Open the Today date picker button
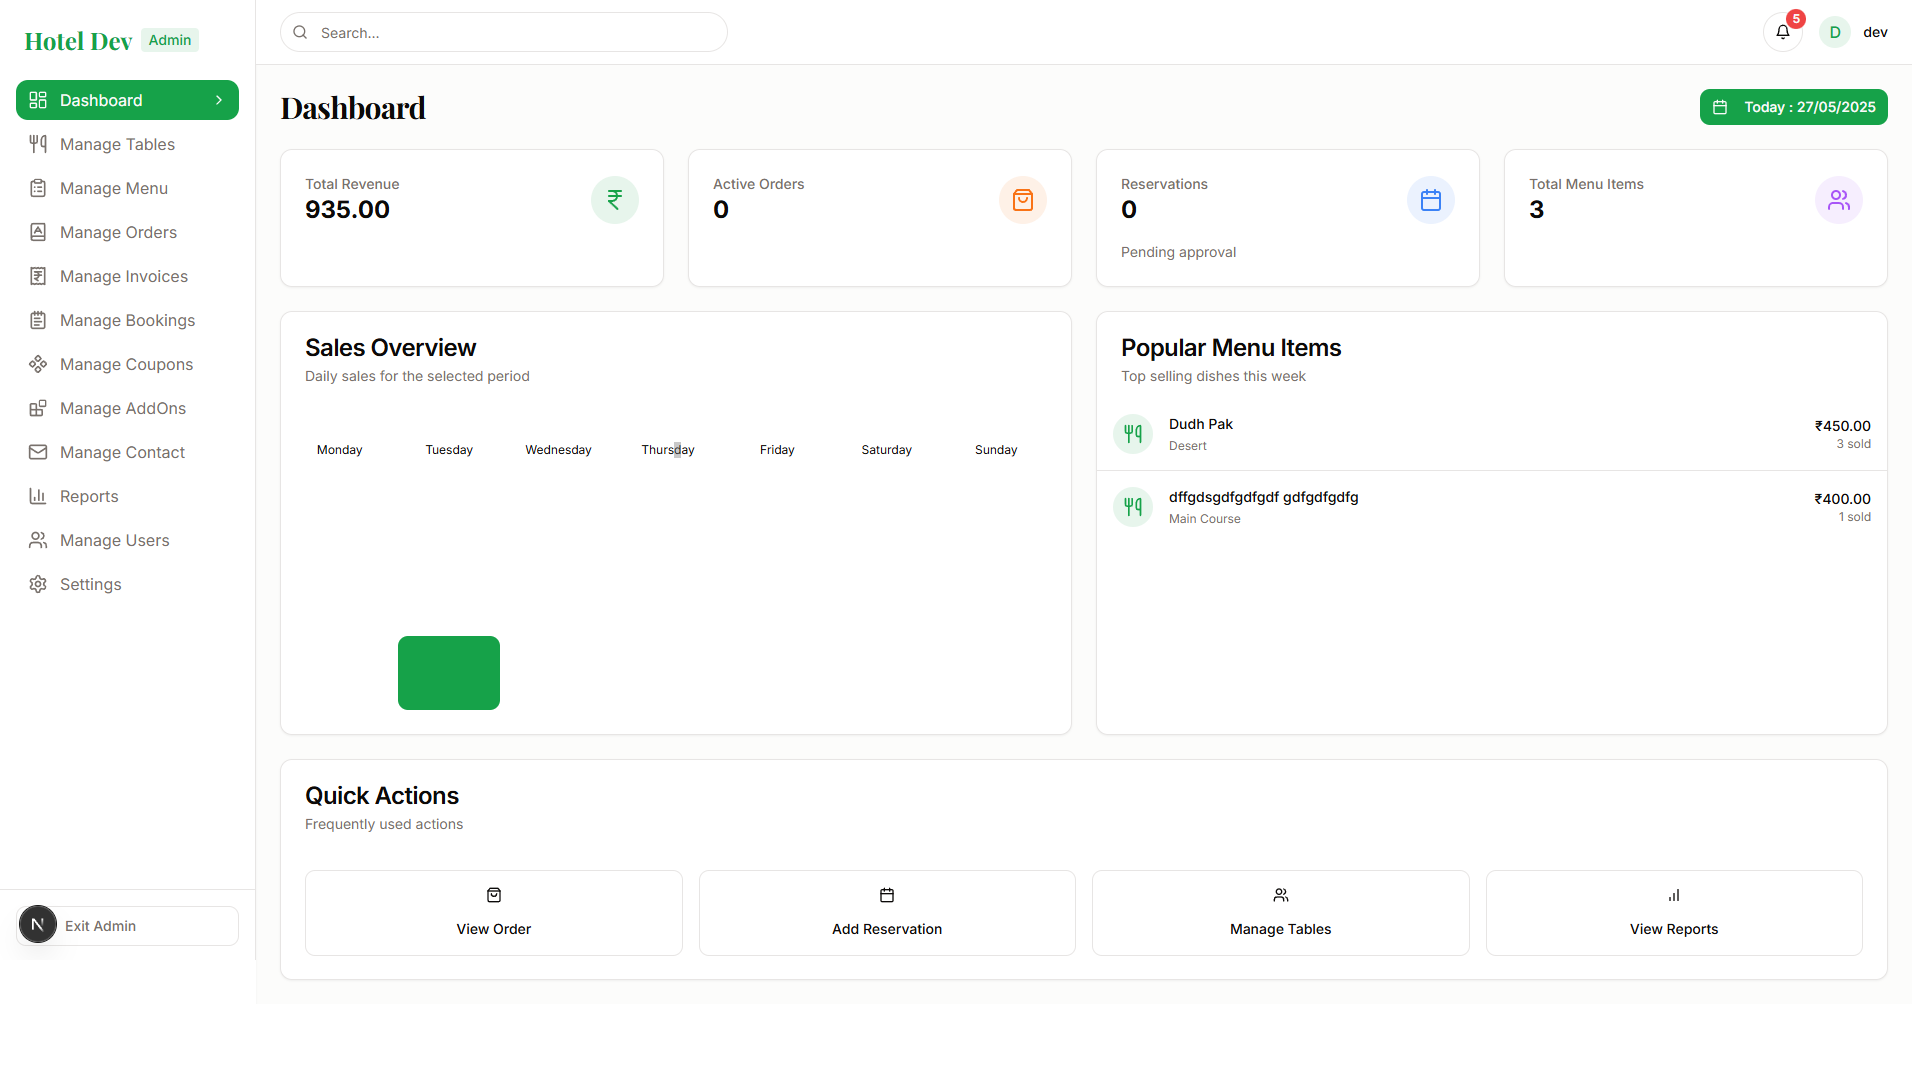Image resolution: width=1912 pixels, height=1090 pixels. pos(1793,107)
